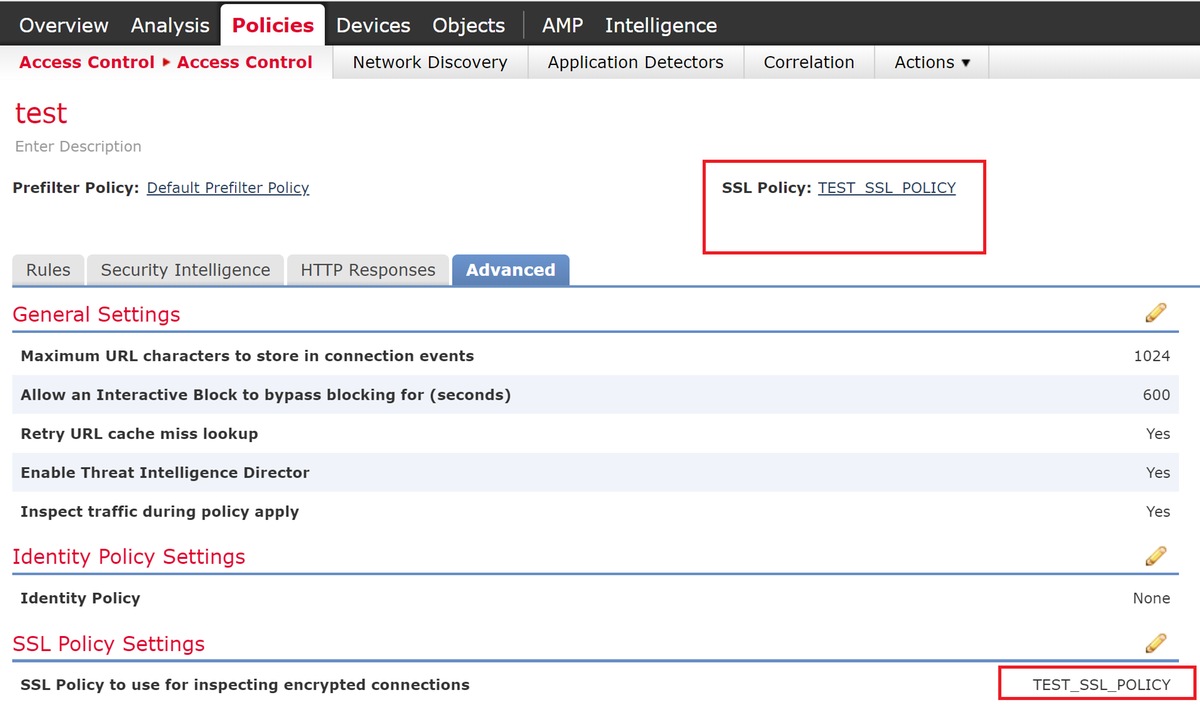
Task: Select the Advanced tab
Action: [x=511, y=269]
